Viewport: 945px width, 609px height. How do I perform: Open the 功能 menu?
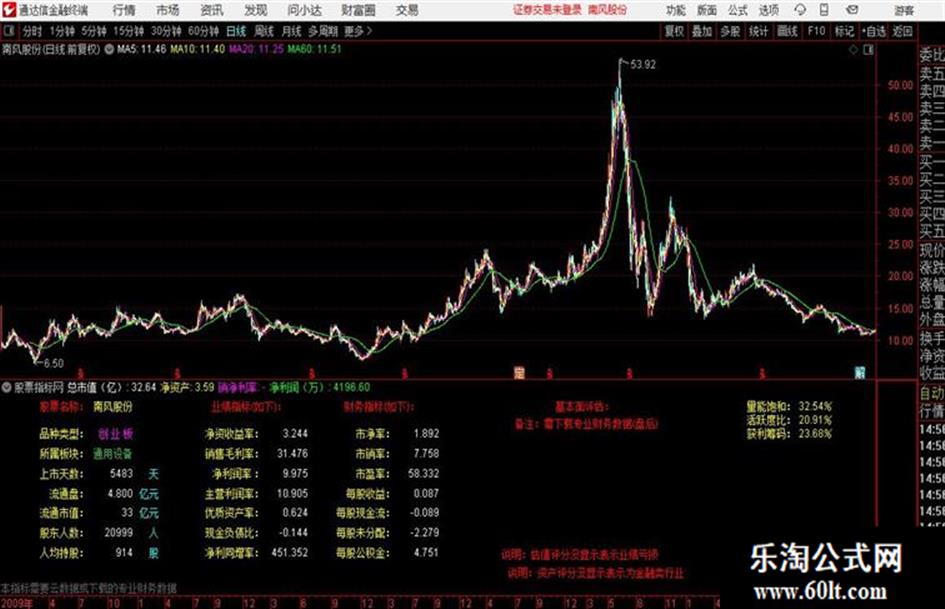coord(676,10)
